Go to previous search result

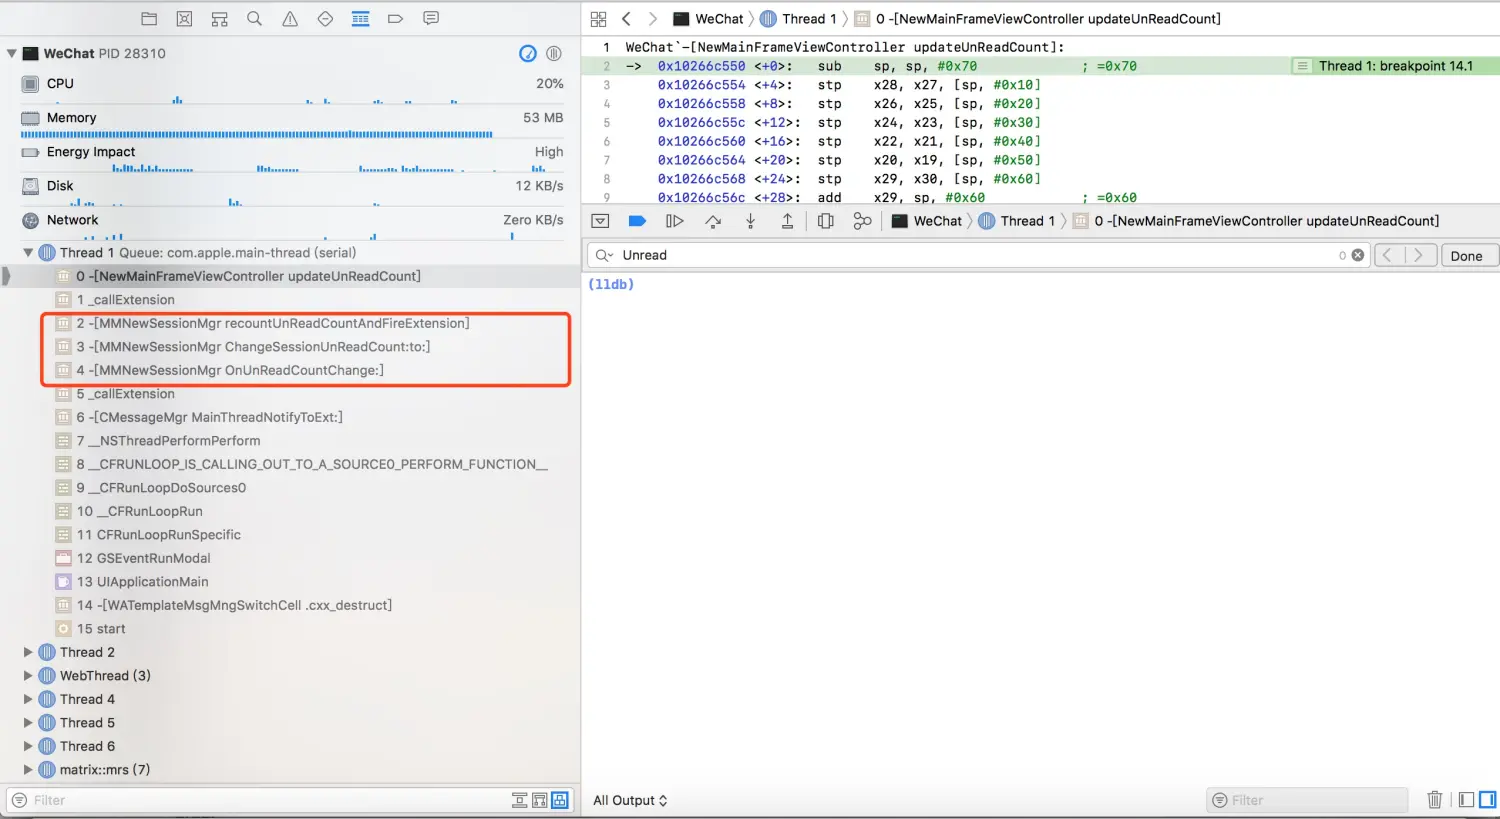pyautogui.click(x=1389, y=255)
